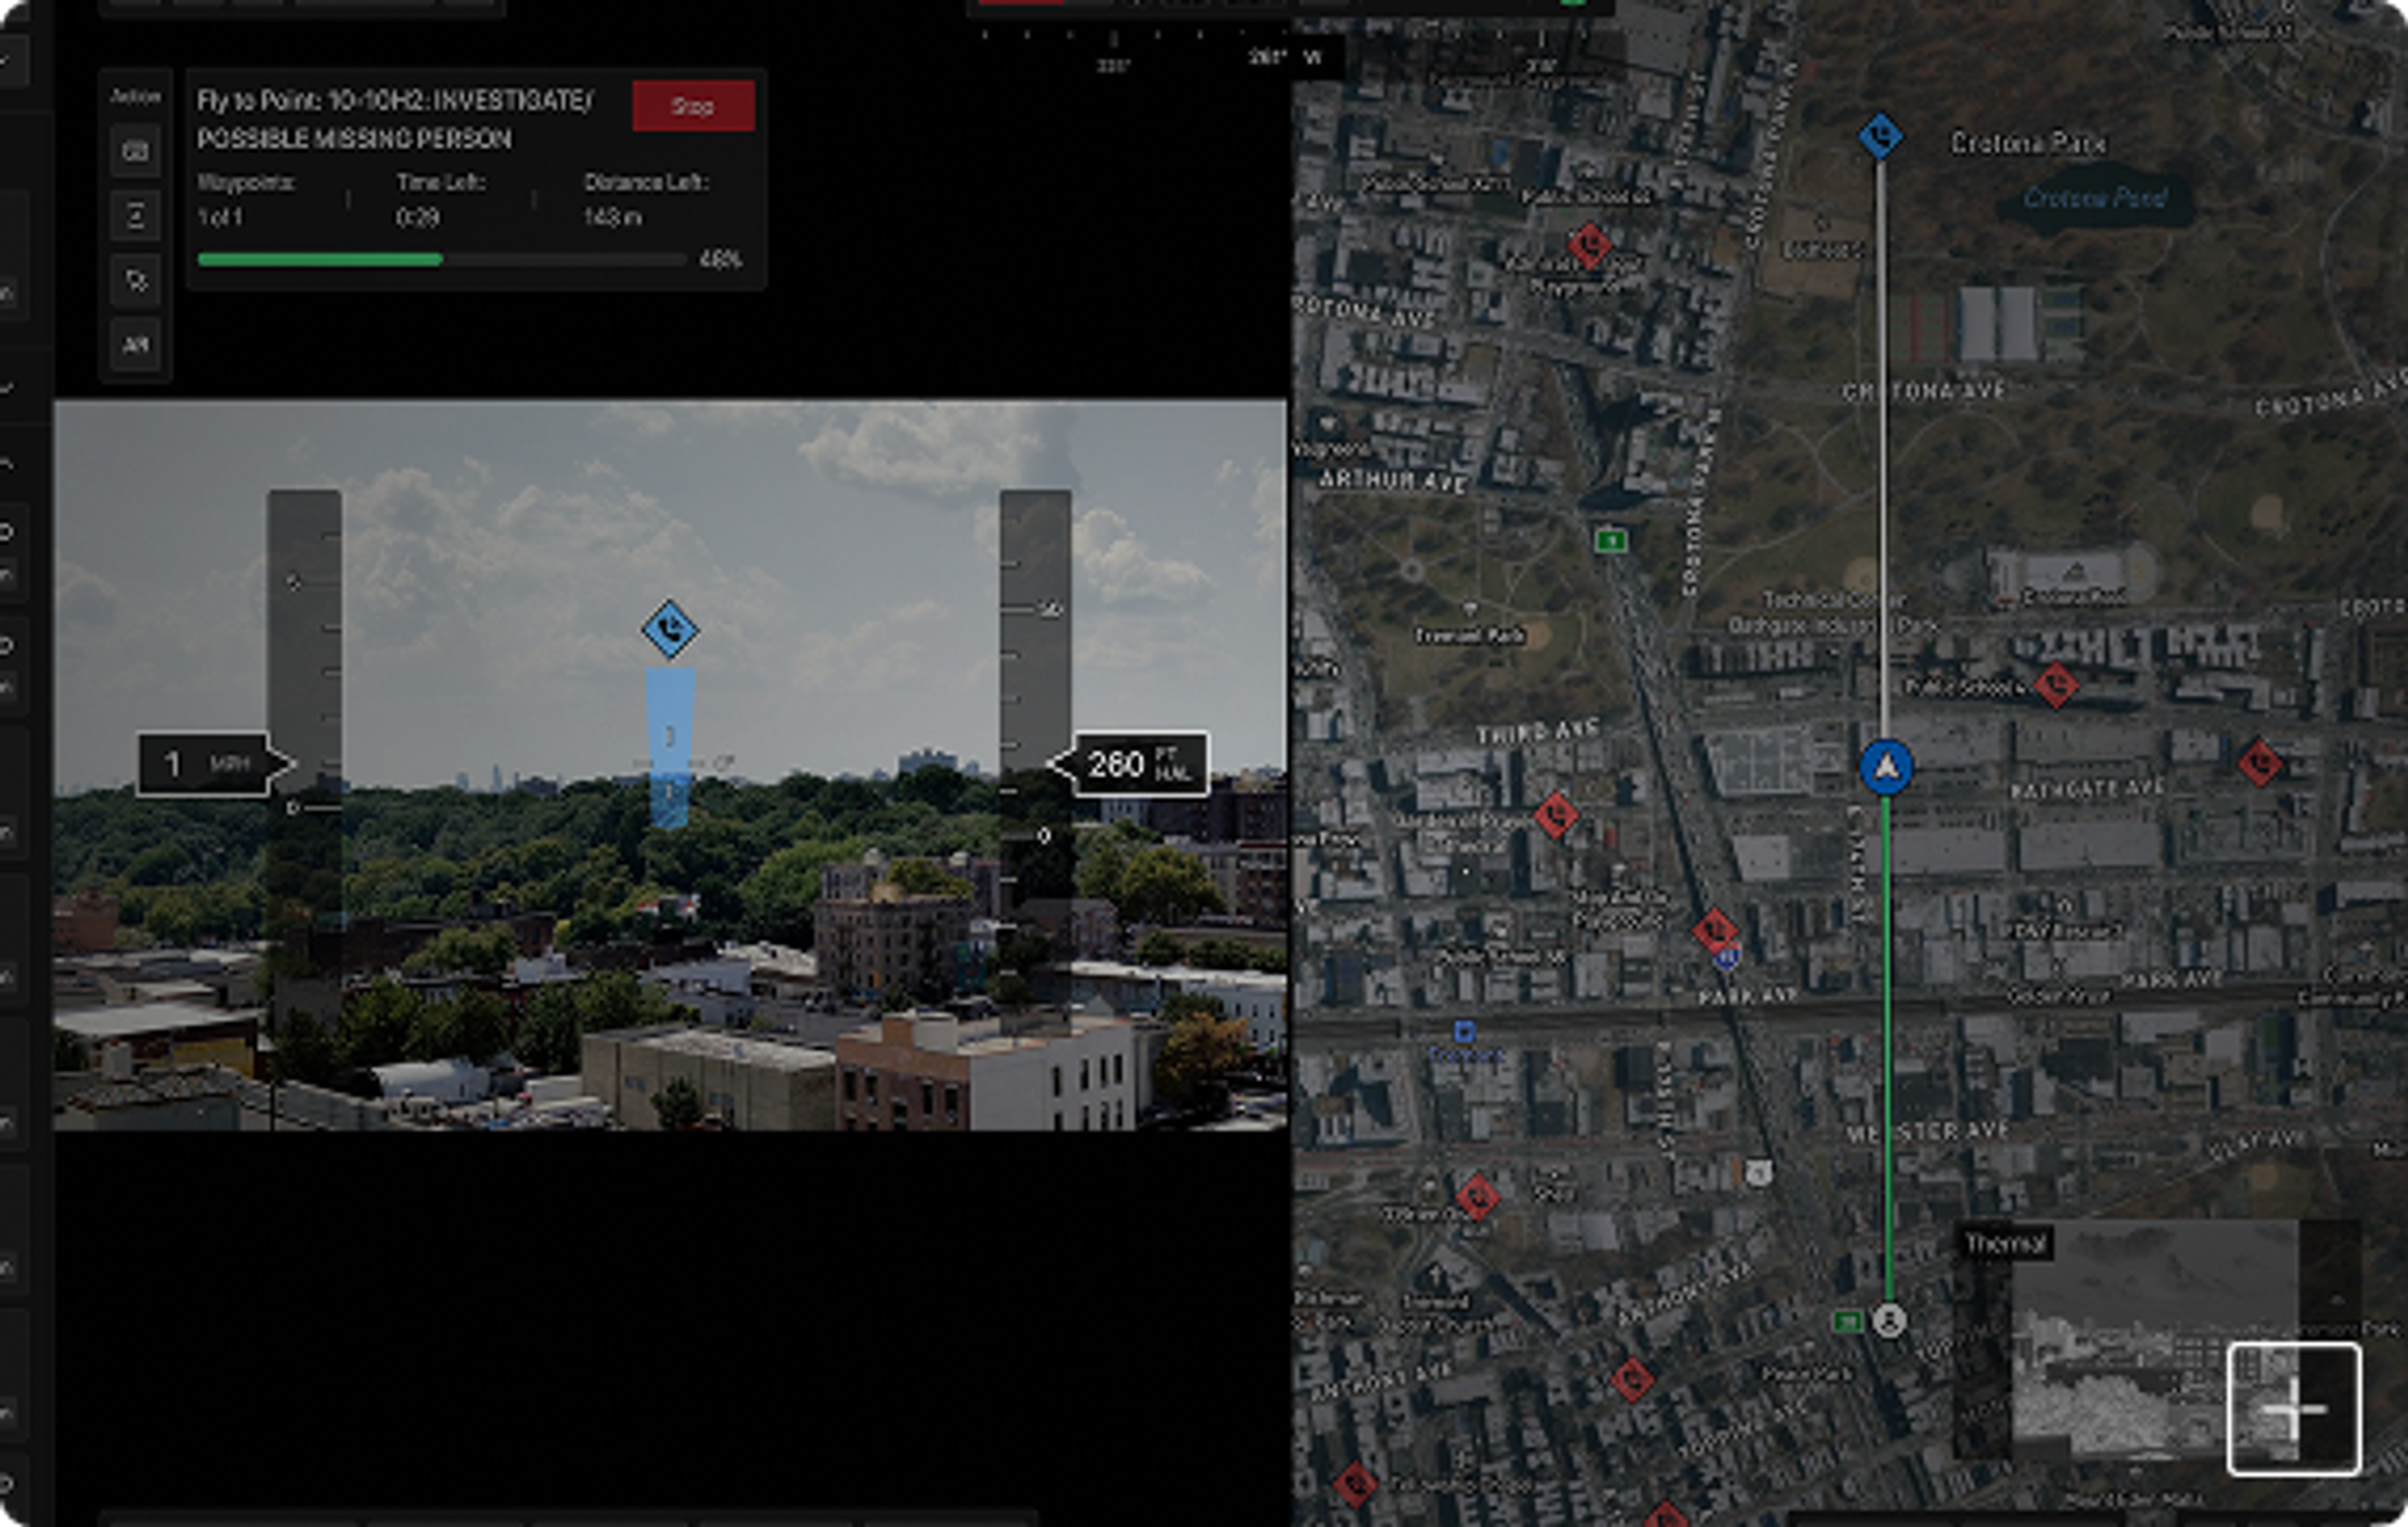Click the pilot home icon at the path start
2408x1527 pixels.
pos(1888,1321)
